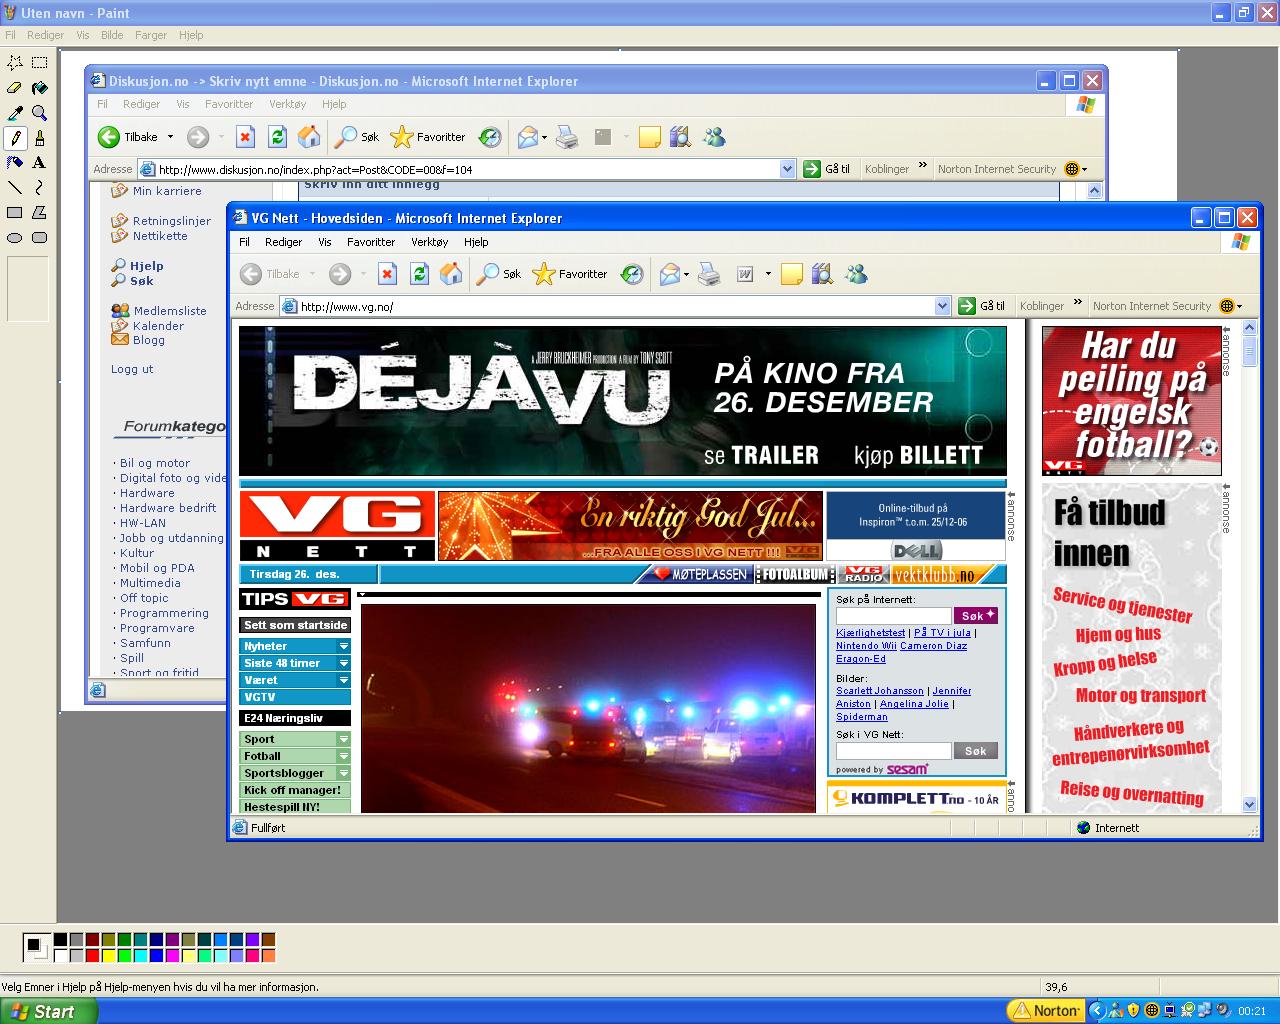Open the Tilbake history arrow in Diskusjon.no window
This screenshot has height=1024, width=1280.
pos(170,137)
